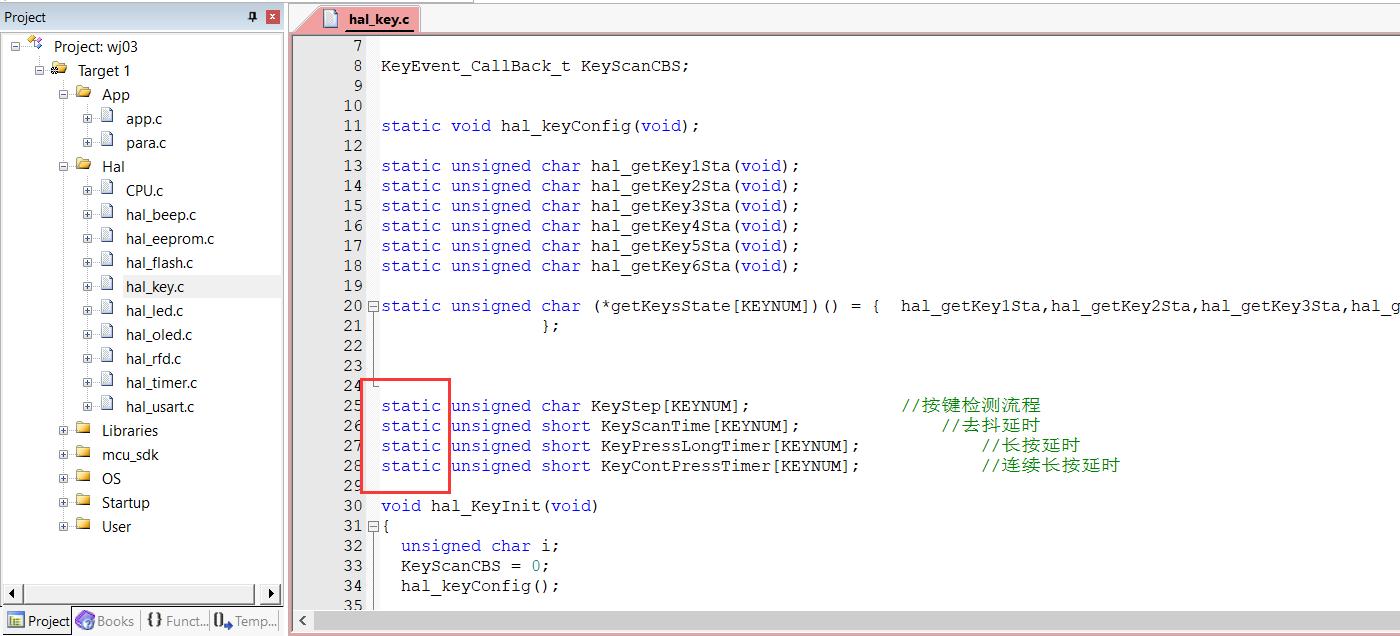1400x636 pixels.
Task: Select app.c in project tree
Action: point(144,119)
